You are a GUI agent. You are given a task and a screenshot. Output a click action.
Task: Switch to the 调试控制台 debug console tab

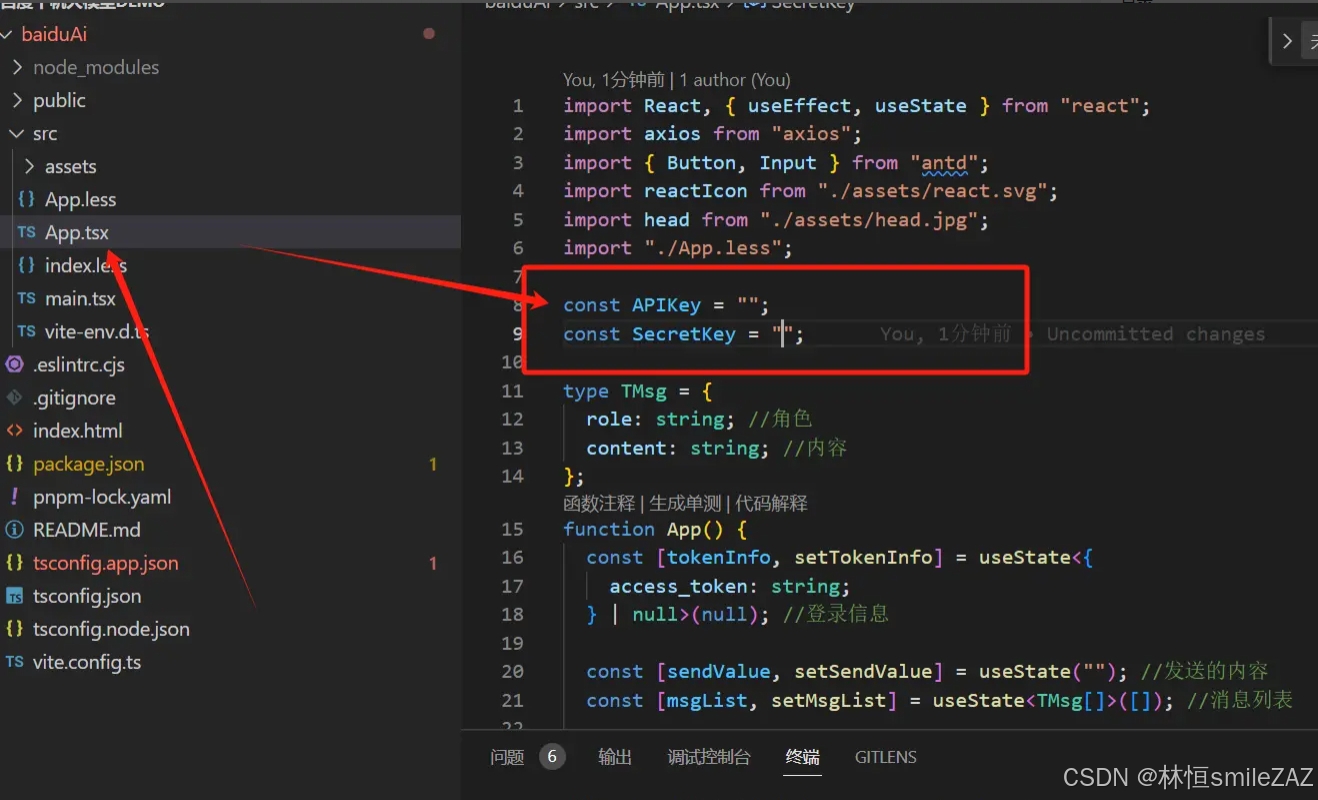(709, 757)
